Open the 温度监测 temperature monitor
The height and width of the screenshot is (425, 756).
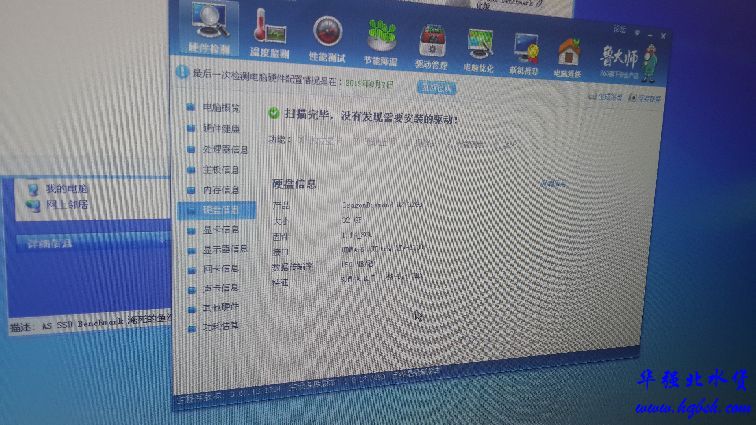[269, 33]
